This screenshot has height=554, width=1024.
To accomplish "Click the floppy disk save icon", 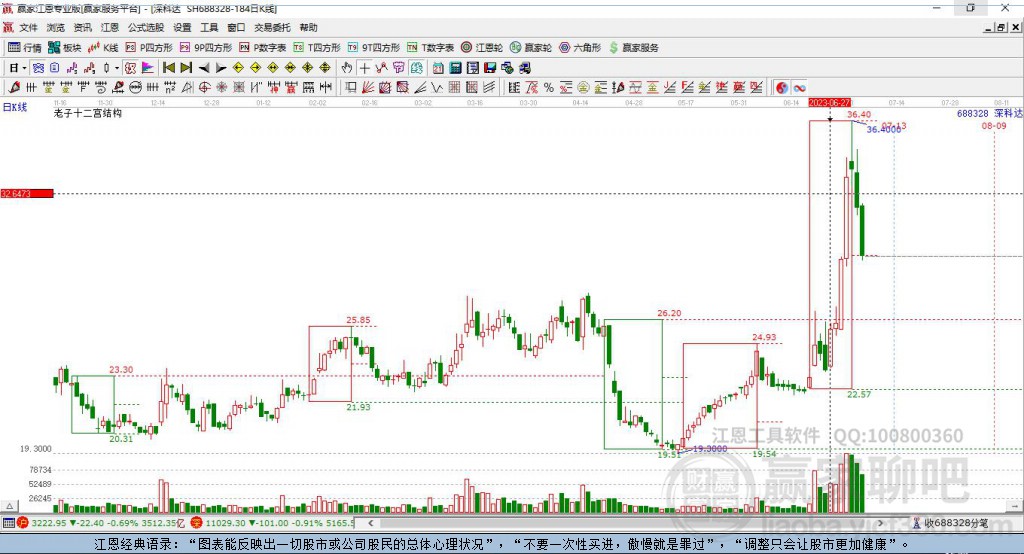I will pos(490,68).
